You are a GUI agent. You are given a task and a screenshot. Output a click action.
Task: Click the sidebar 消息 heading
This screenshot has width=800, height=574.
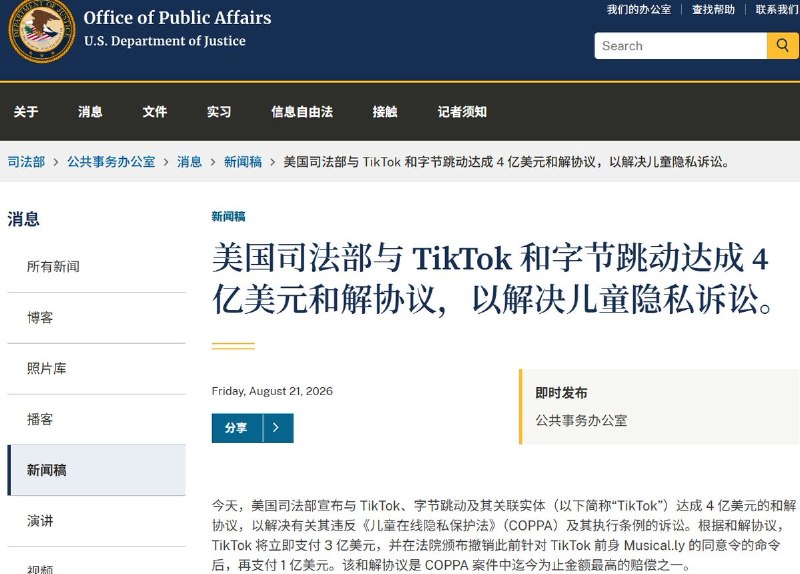(x=23, y=219)
